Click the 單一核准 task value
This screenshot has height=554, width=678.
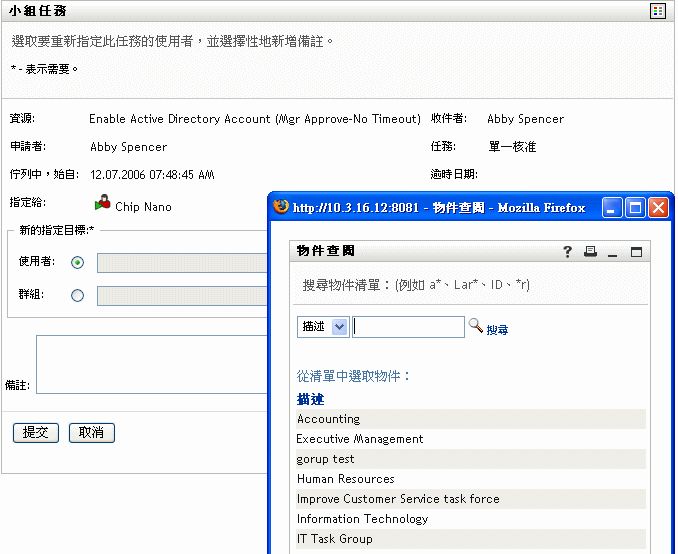coord(512,147)
